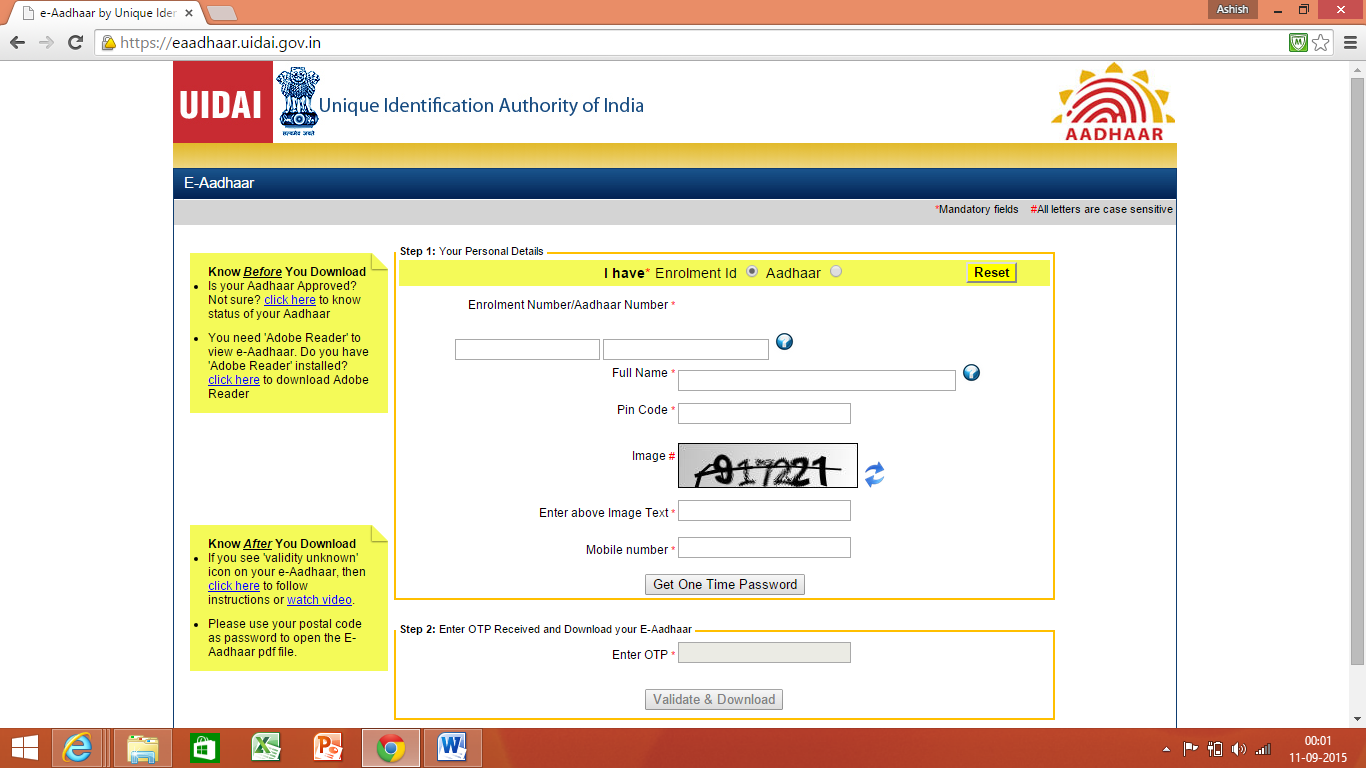Focus the Mobile number field
The height and width of the screenshot is (768, 1366).
(x=764, y=547)
